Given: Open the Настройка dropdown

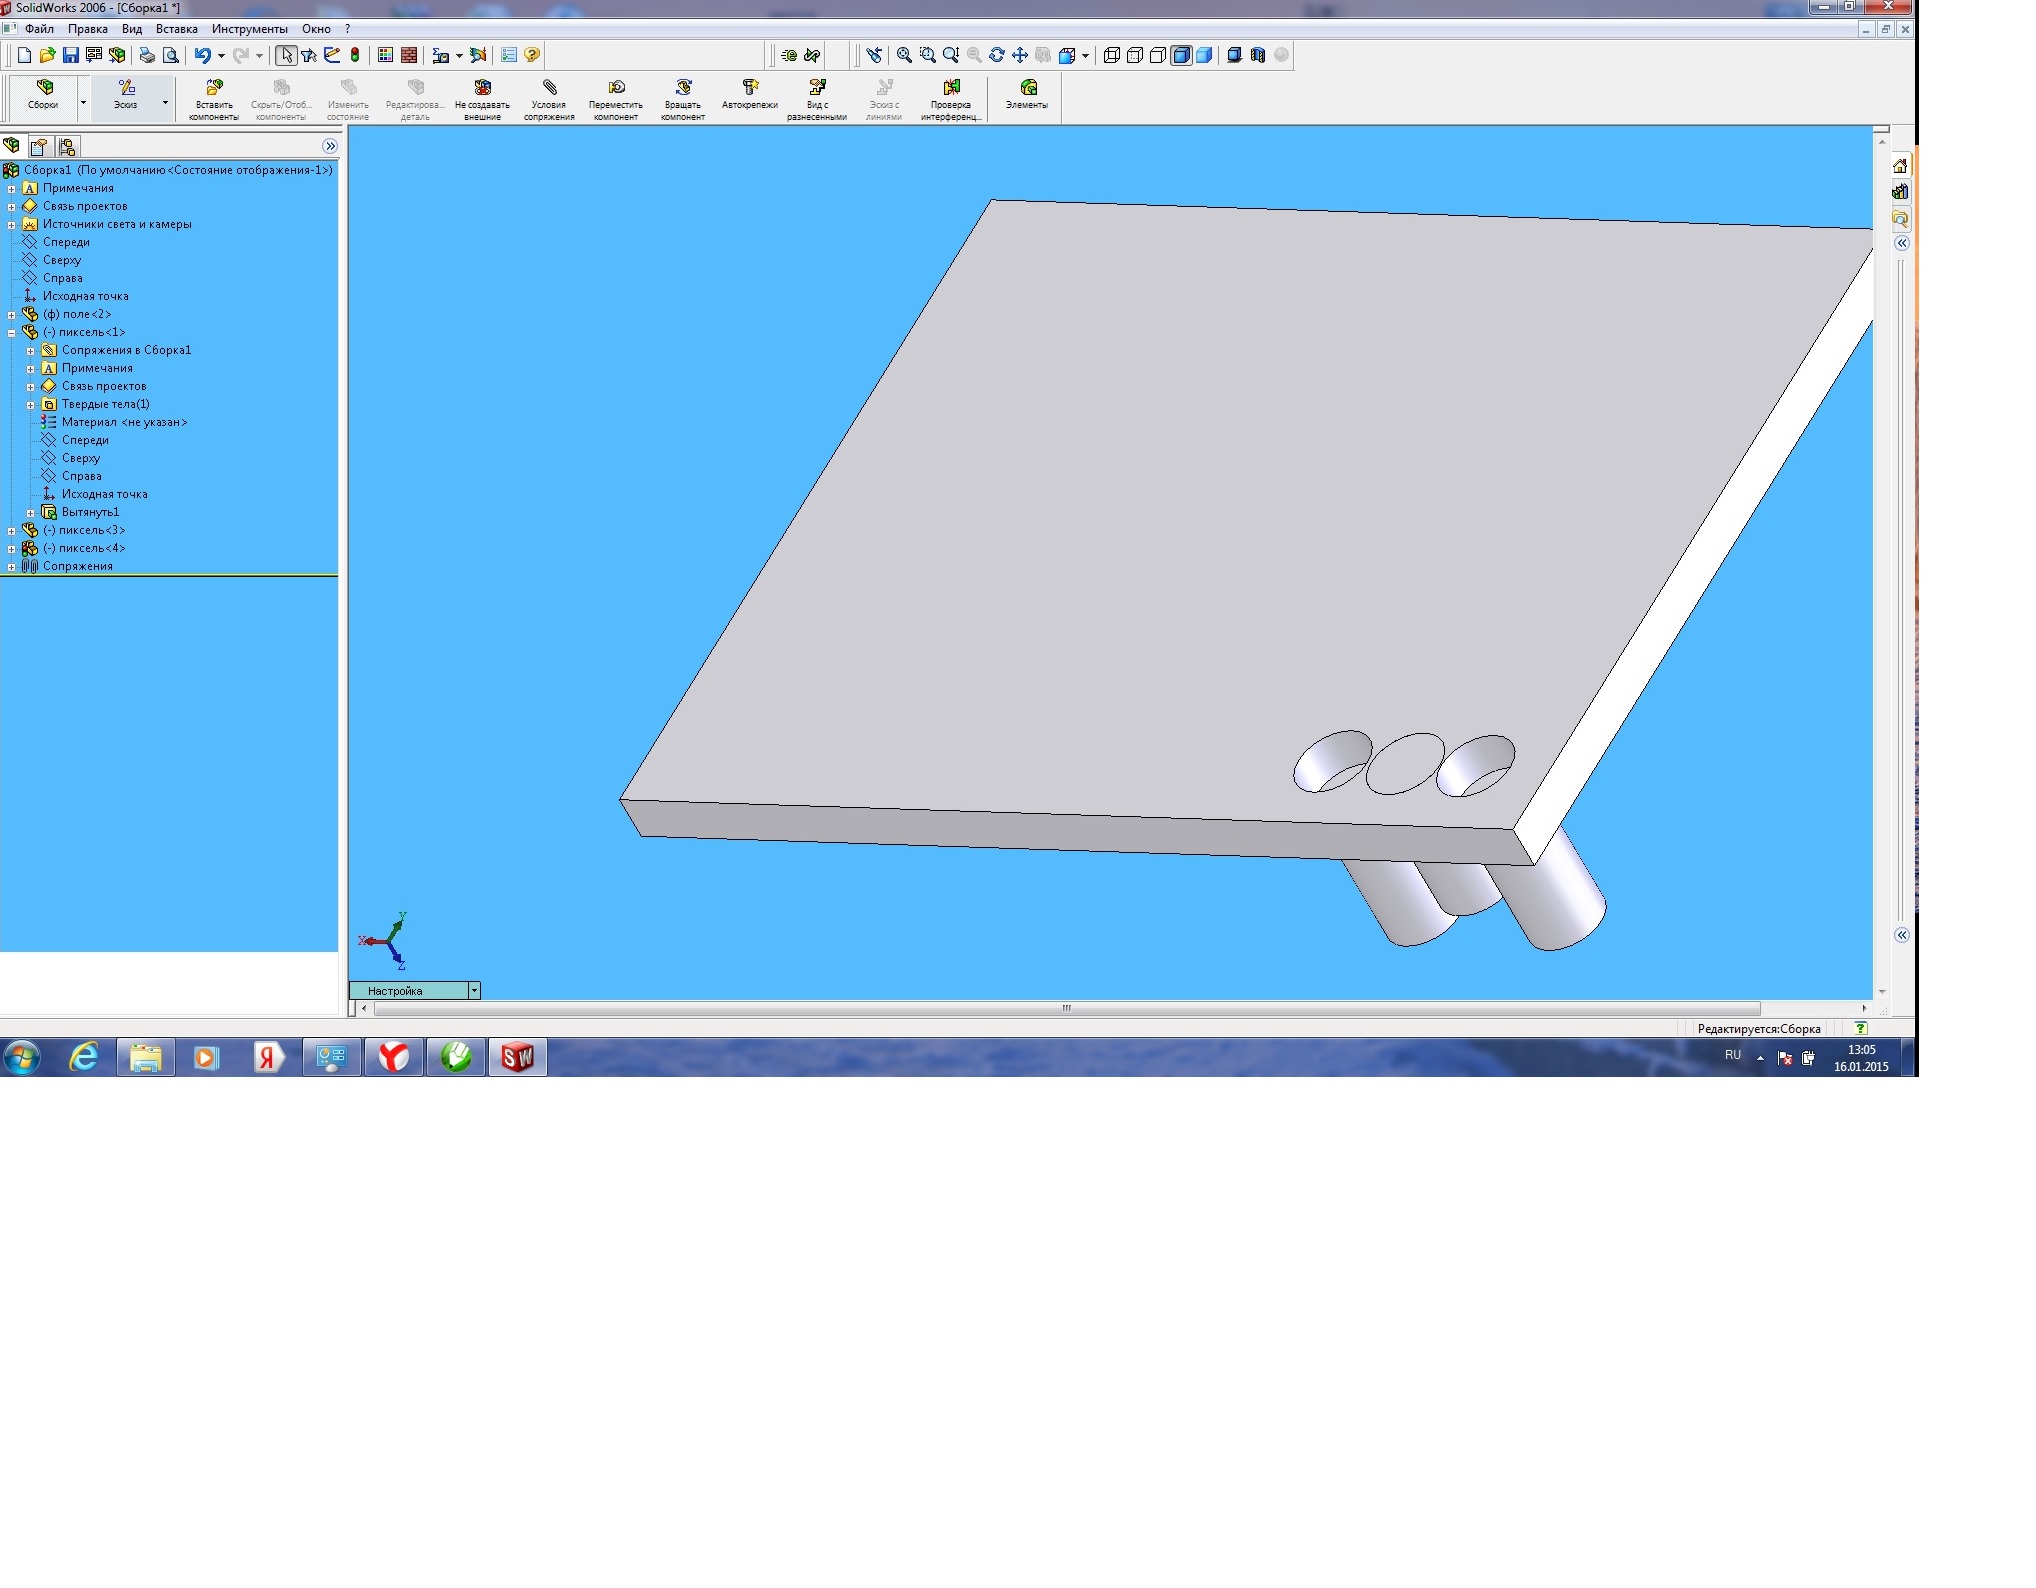Looking at the screenshot, I should 474,990.
